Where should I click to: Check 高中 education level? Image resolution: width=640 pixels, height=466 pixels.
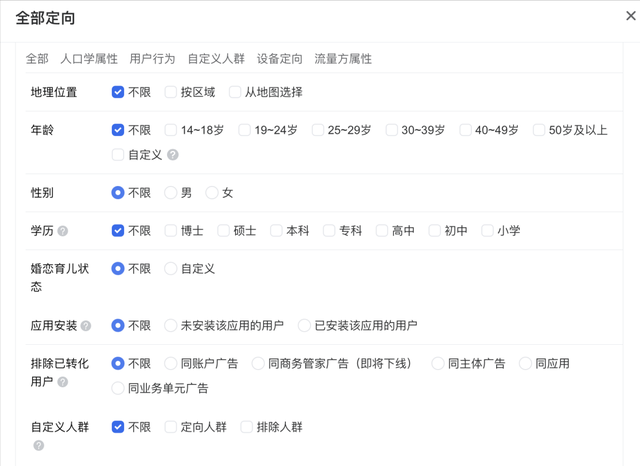382,231
